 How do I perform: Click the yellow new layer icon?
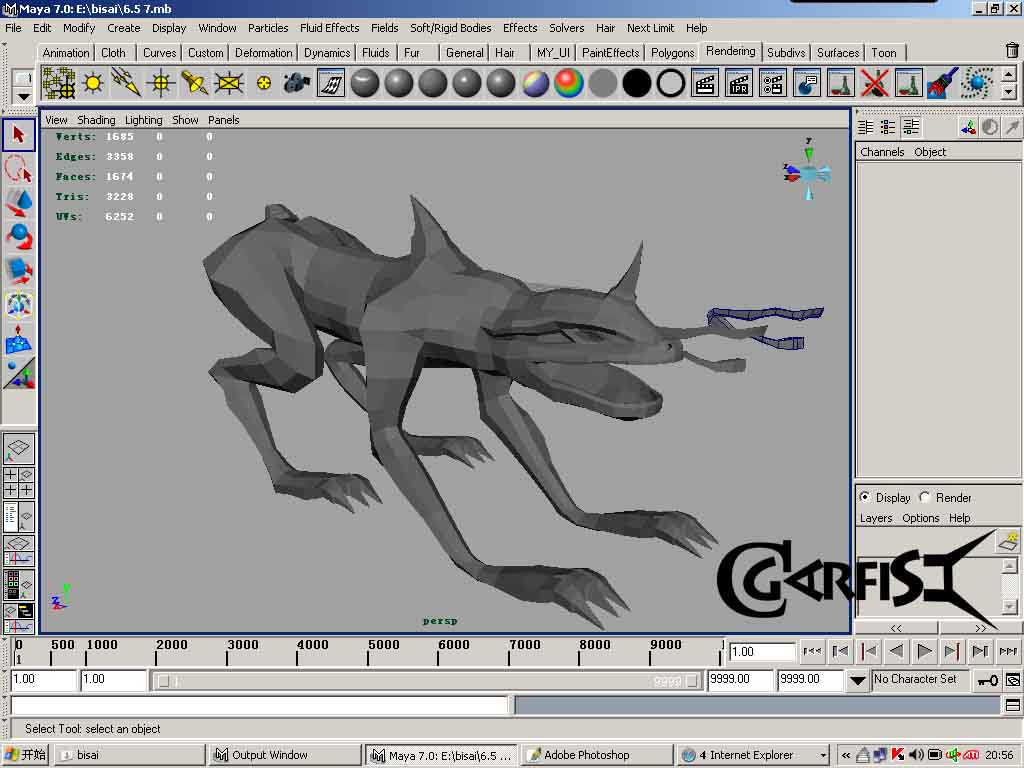[1008, 541]
